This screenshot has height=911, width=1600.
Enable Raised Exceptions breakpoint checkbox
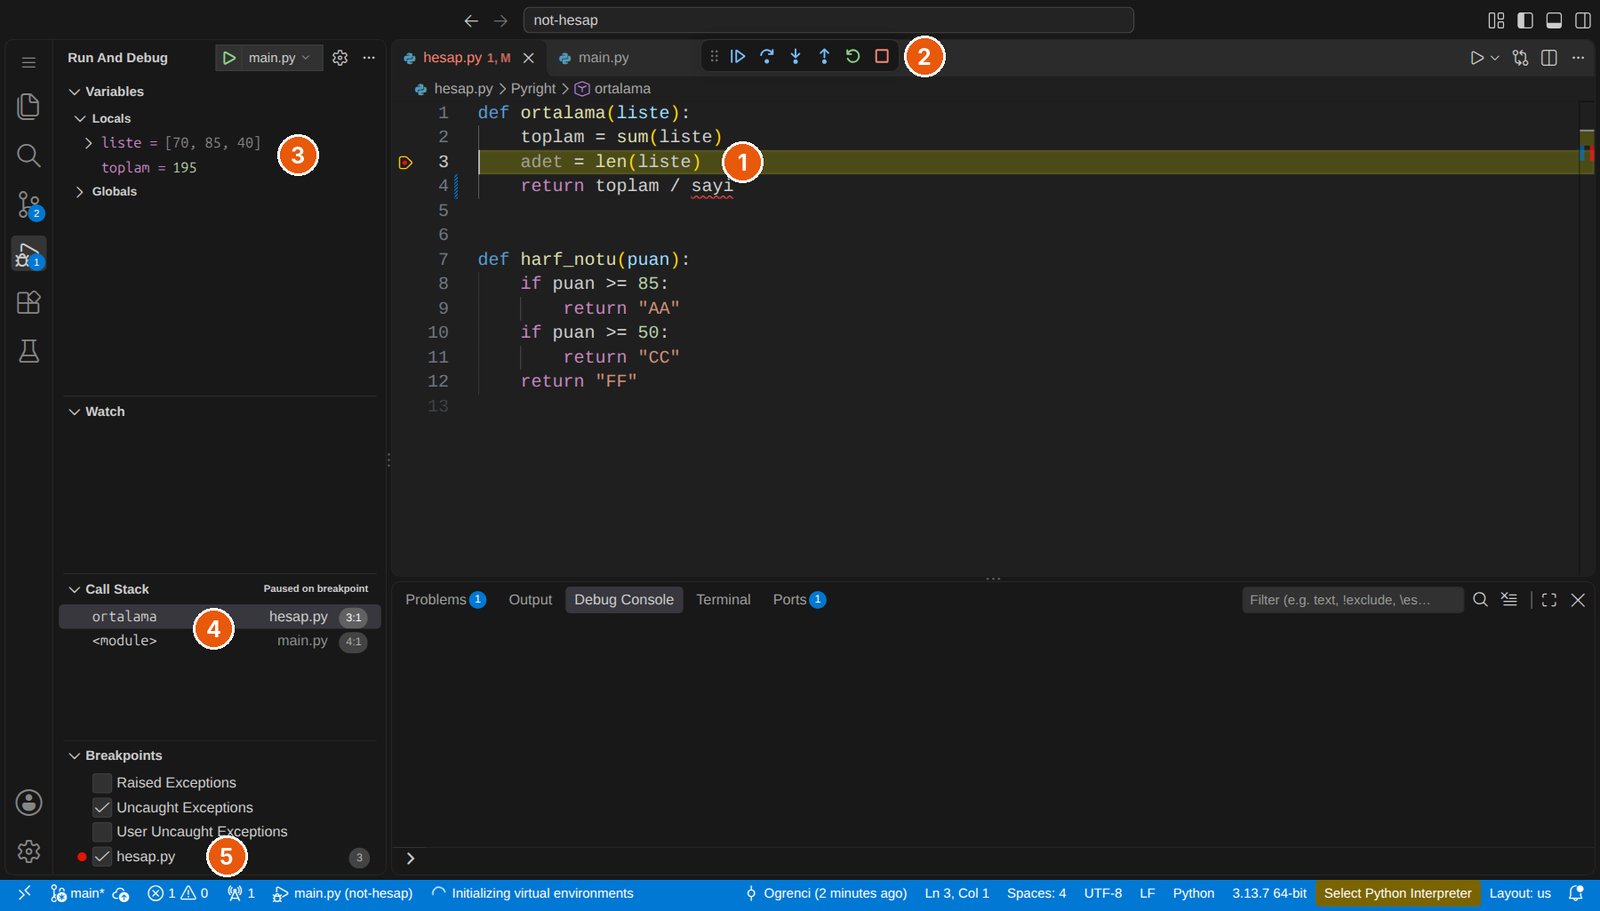pyautogui.click(x=102, y=783)
